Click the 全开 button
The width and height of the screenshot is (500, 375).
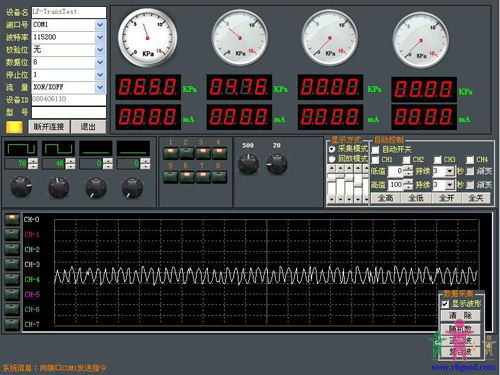(446, 198)
